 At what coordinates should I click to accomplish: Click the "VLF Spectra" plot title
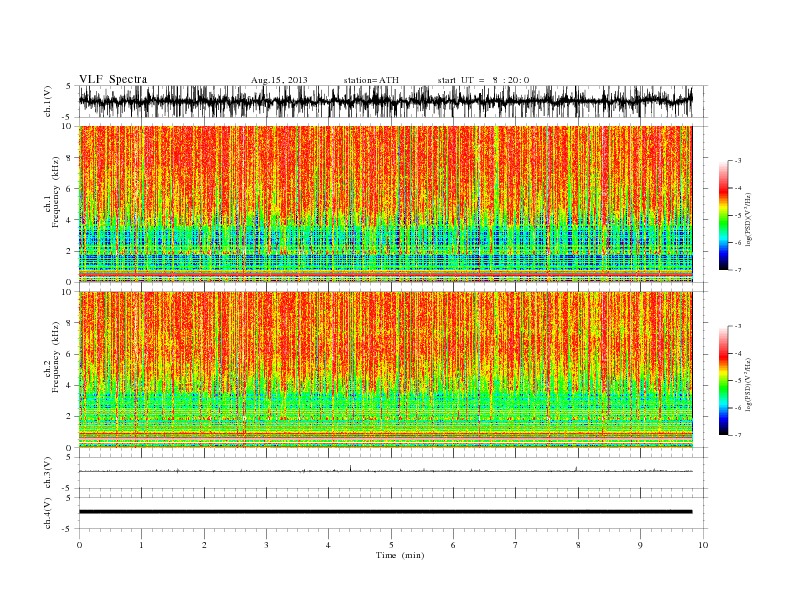(113, 79)
